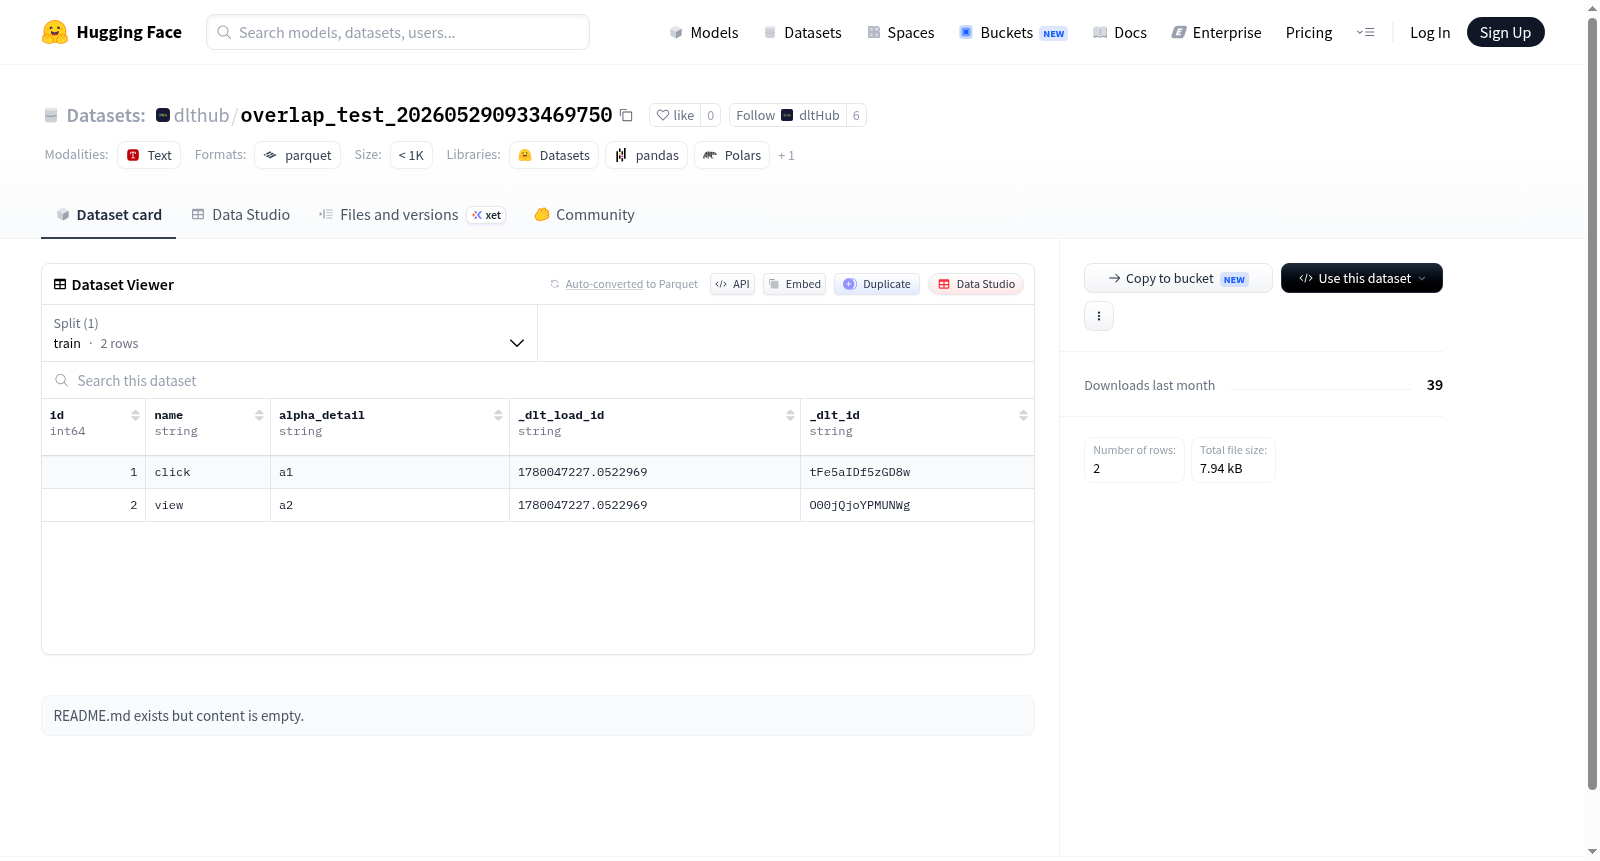
Task: Click the like count 0
Action: tap(711, 115)
